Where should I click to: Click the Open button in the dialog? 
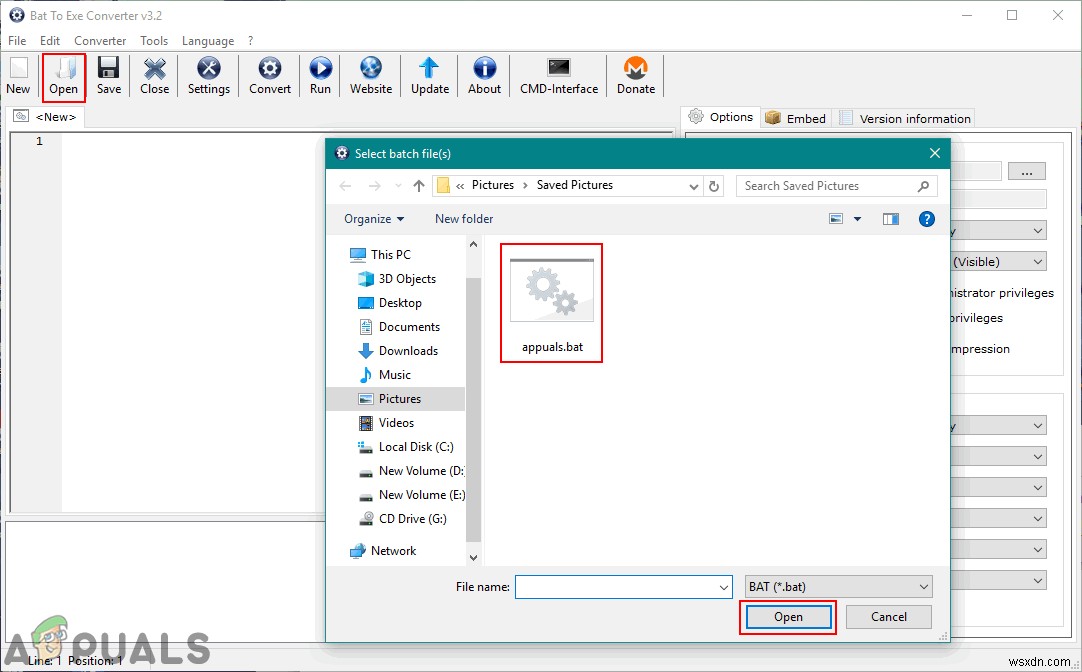click(x=787, y=616)
